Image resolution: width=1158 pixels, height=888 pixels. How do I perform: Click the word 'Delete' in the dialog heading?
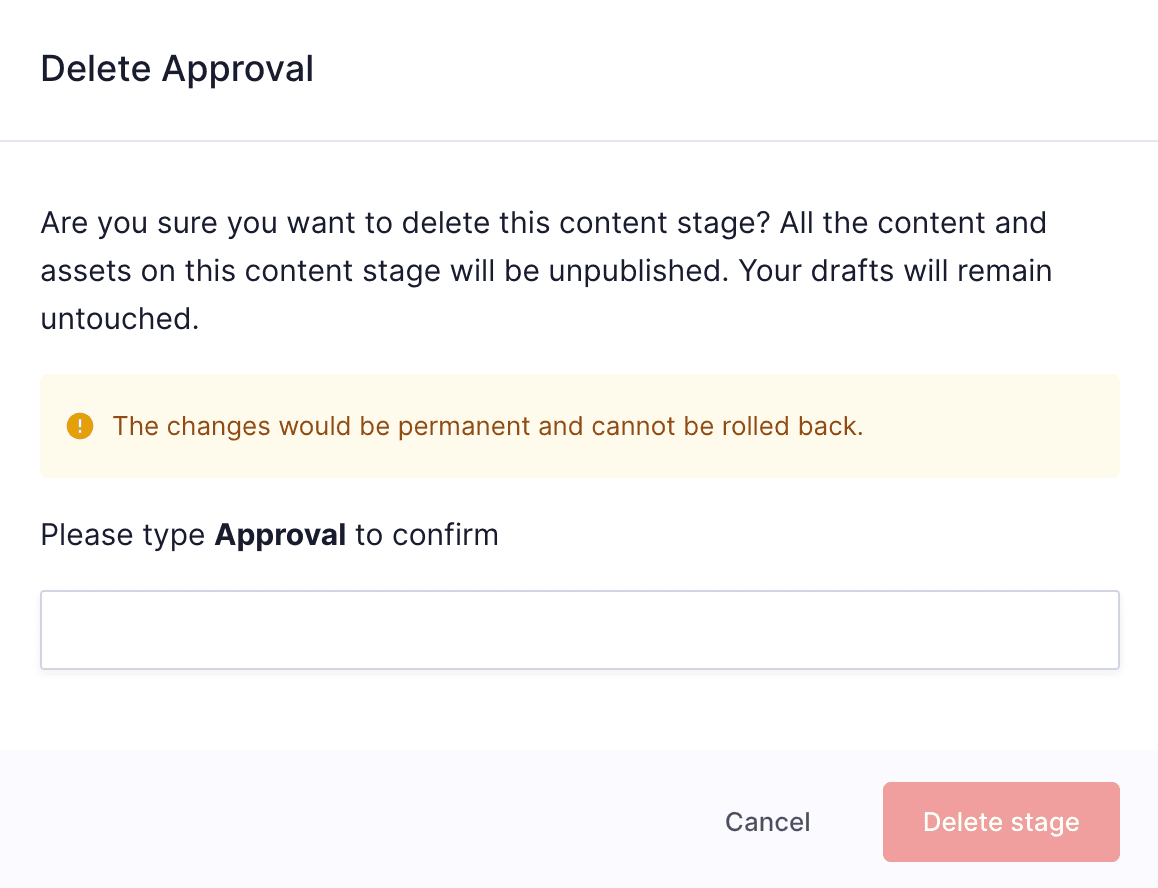pos(97,69)
